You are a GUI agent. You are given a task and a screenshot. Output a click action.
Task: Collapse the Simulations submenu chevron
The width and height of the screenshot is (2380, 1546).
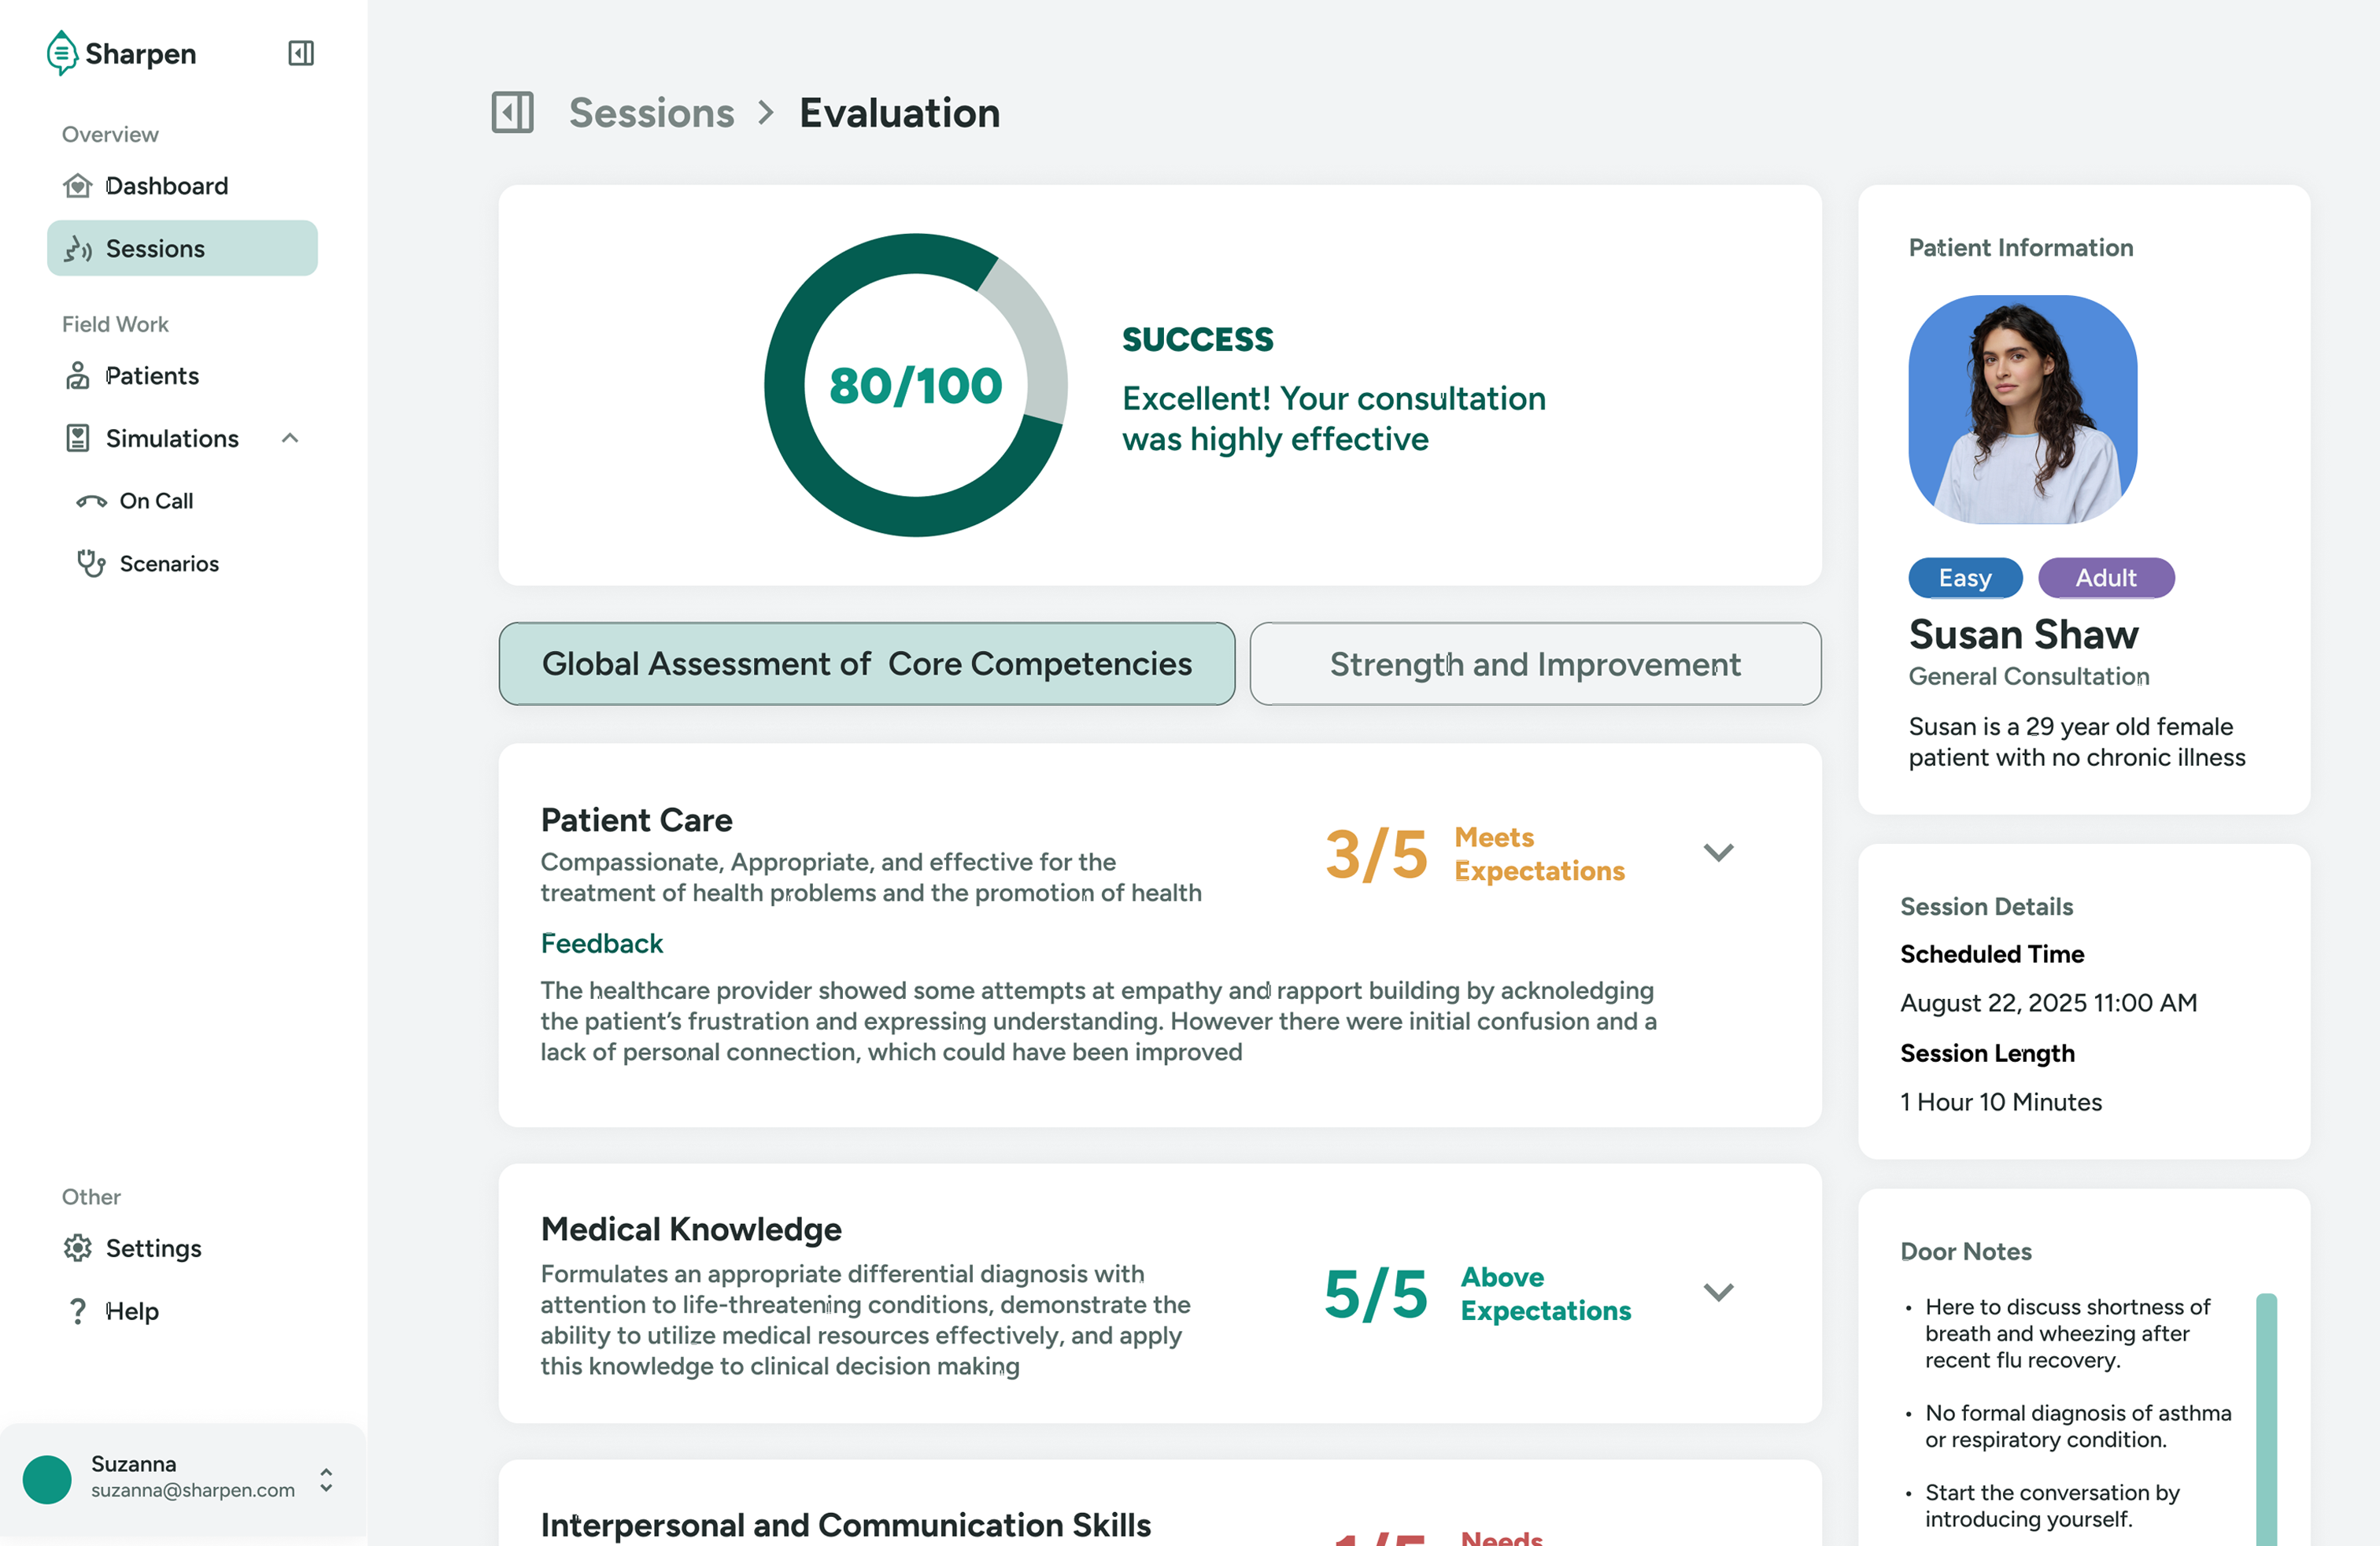coord(290,438)
